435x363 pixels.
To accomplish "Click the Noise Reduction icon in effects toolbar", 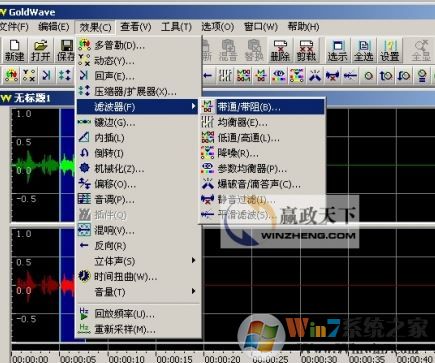I will 297,76.
